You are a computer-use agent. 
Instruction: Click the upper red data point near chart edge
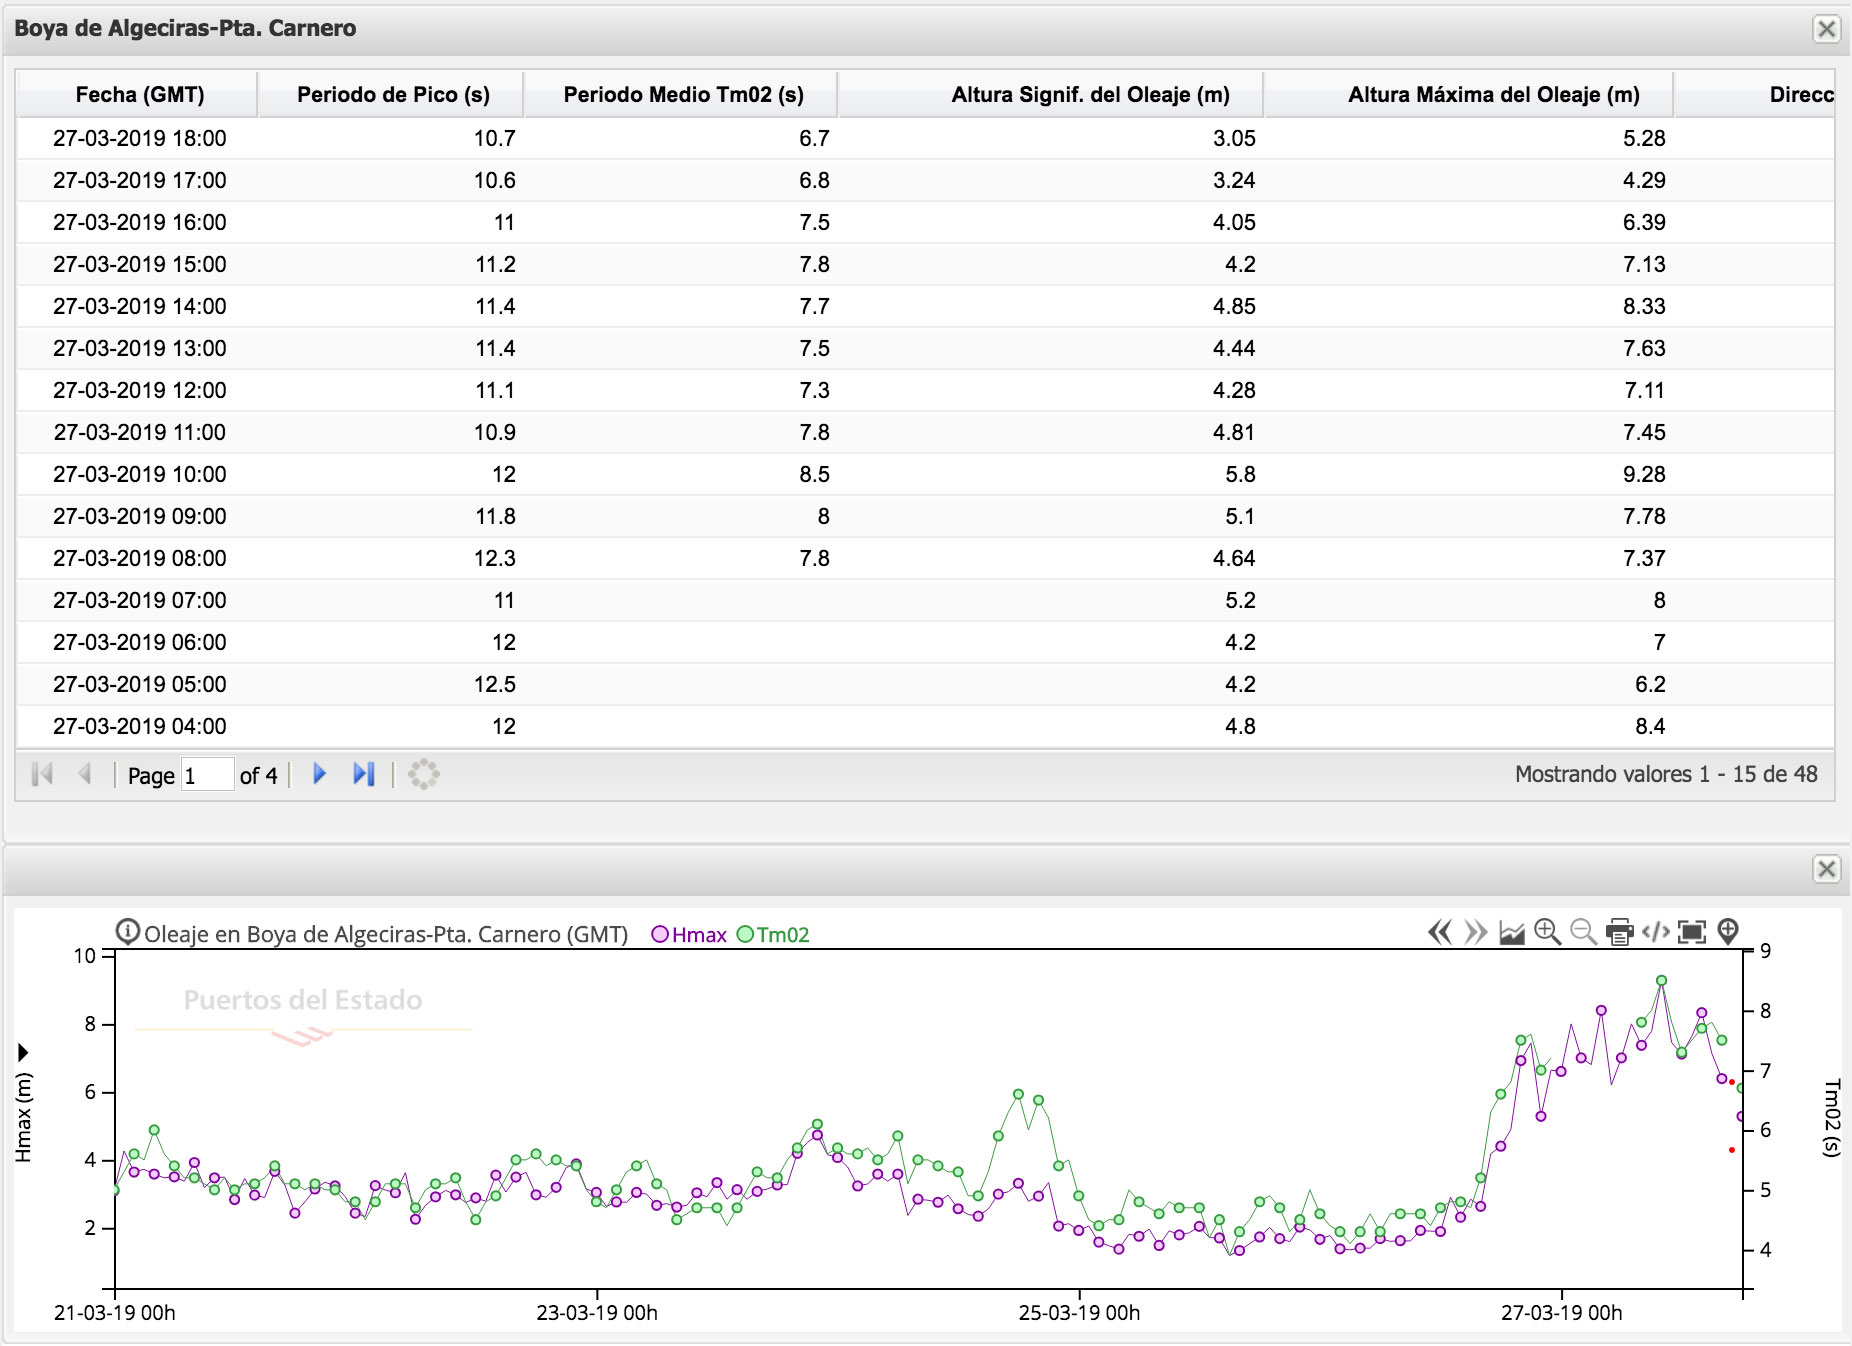click(1732, 1082)
